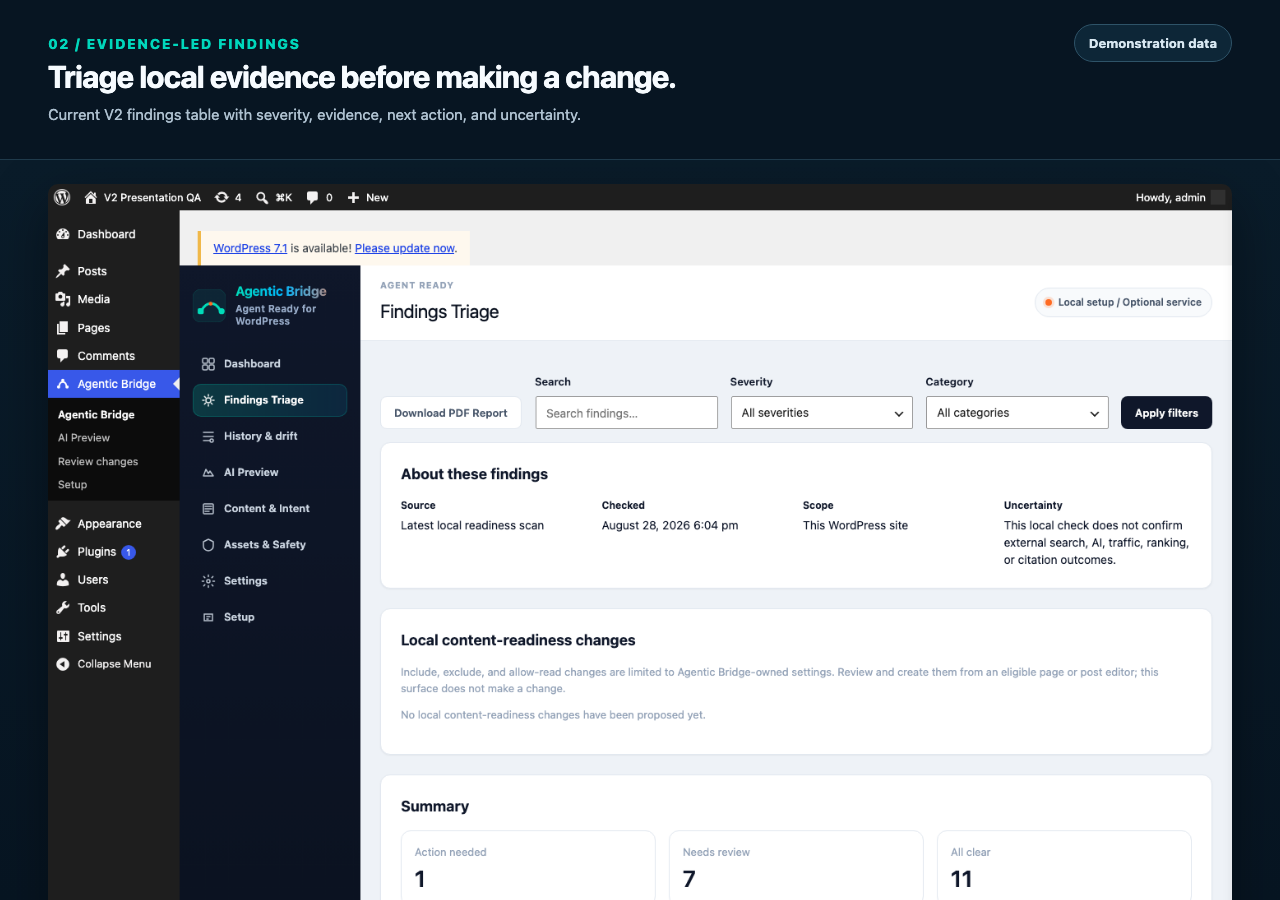Focus the Search findings input field
The width and height of the screenshot is (1280, 900).
pos(627,413)
